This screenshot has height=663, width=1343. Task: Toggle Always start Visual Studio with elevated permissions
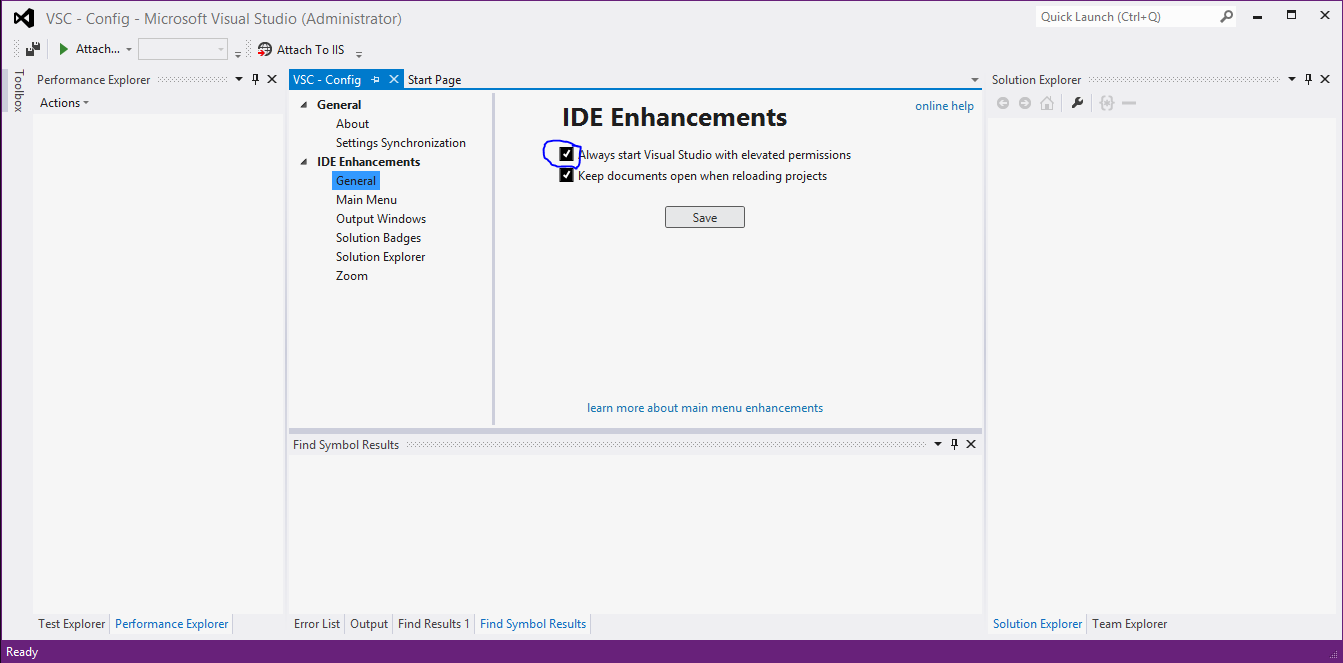[567, 154]
